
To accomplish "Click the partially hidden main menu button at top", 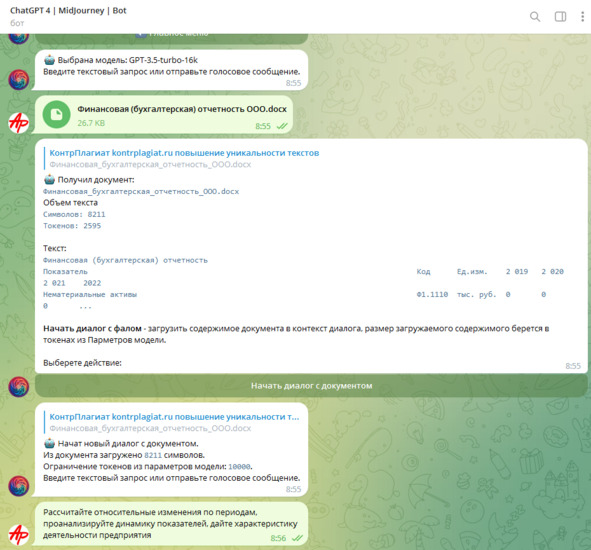I will click(172, 37).
